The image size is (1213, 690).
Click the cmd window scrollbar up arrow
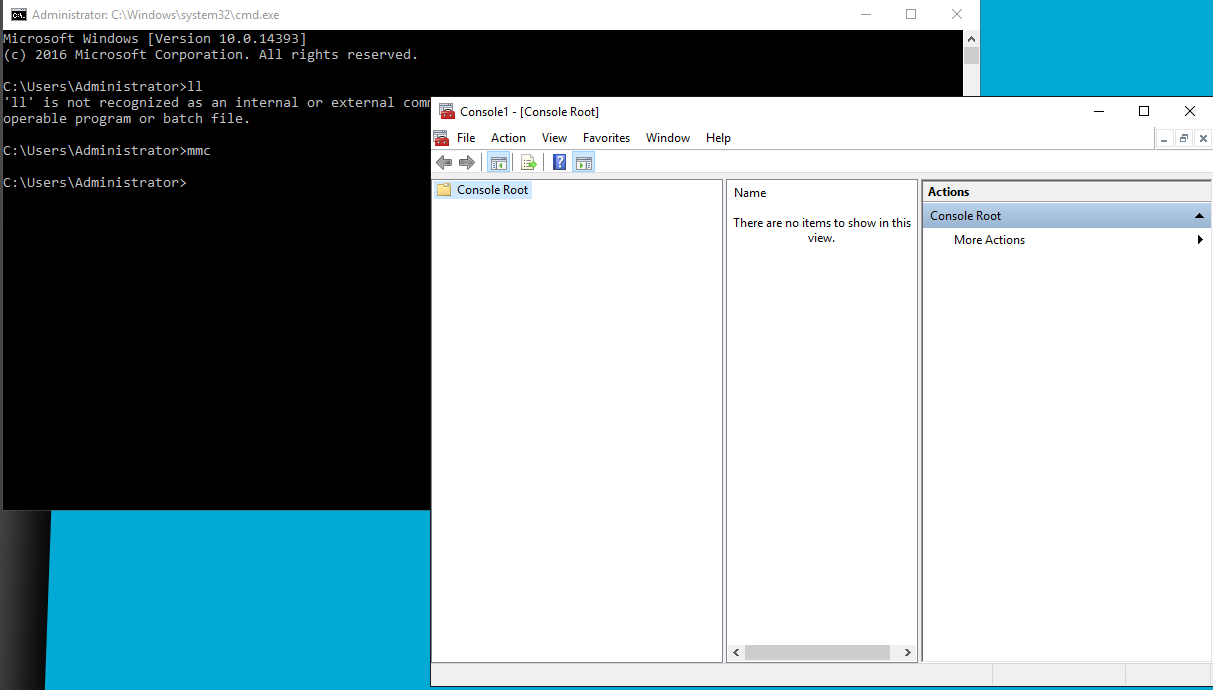coord(971,38)
